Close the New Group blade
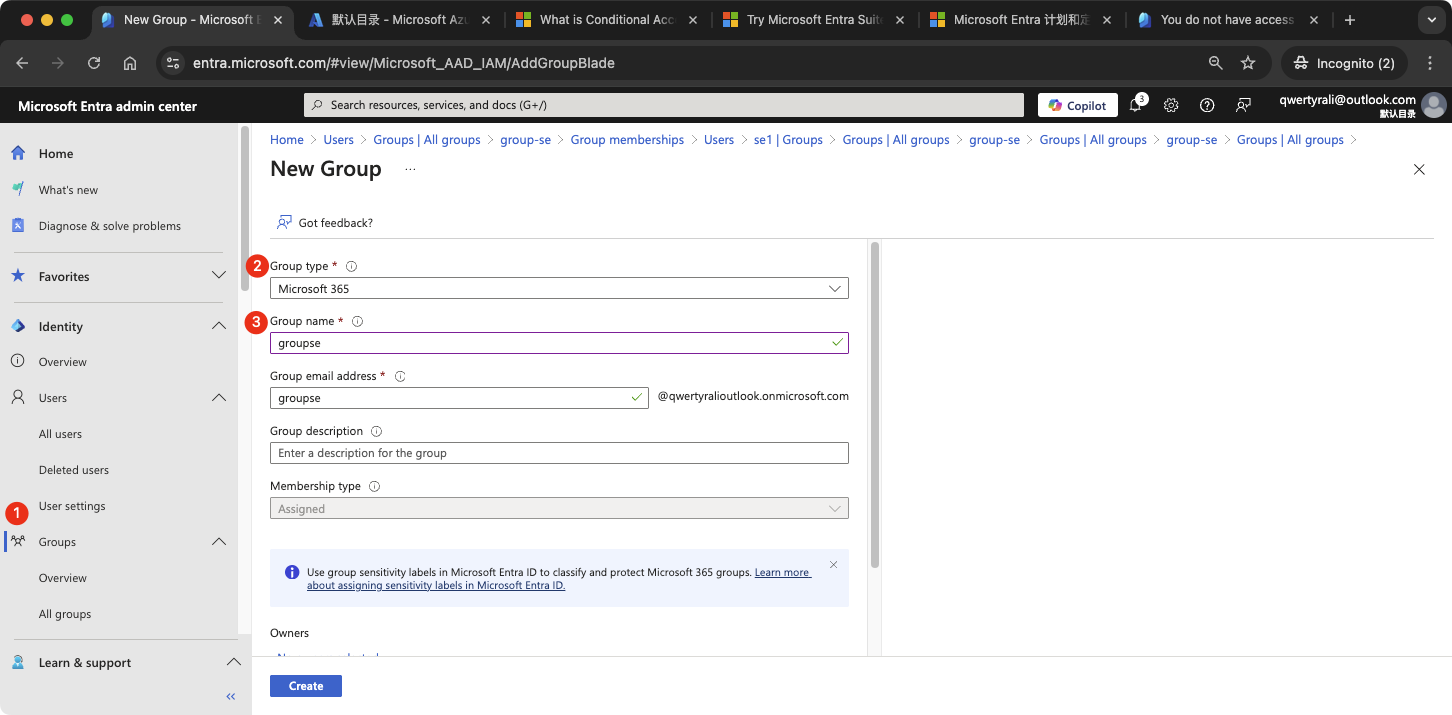This screenshot has width=1452, height=715. pos(1419,169)
